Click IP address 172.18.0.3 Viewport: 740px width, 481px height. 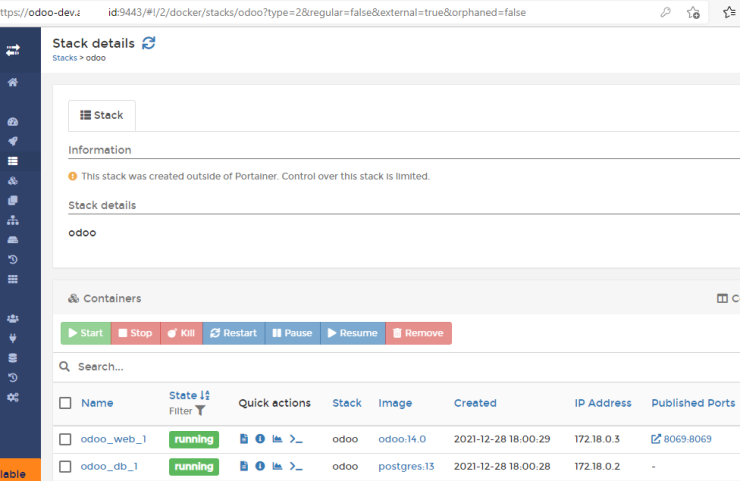(x=597, y=439)
